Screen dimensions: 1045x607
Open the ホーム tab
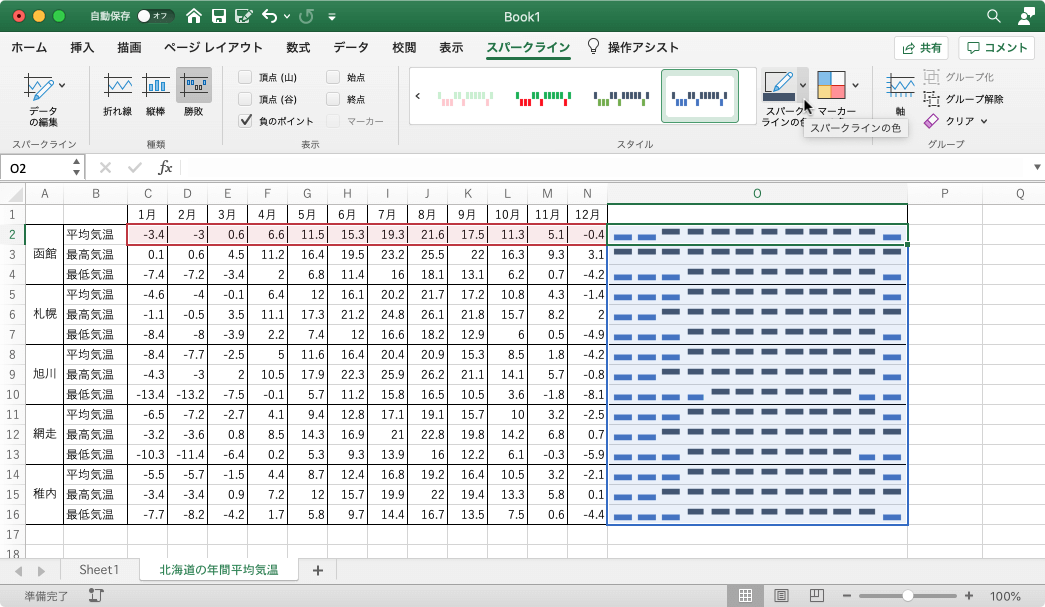click(29, 47)
